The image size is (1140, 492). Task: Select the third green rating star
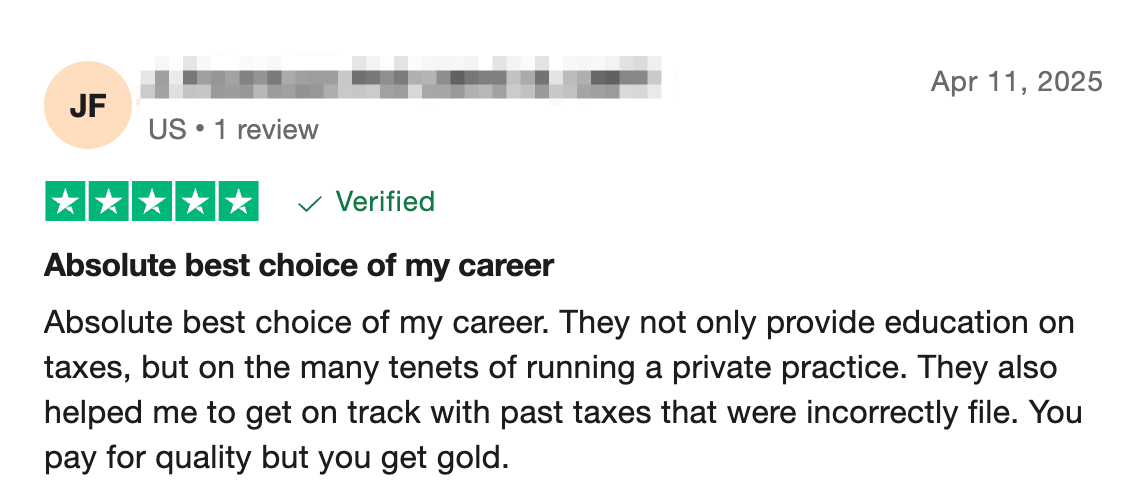[152, 201]
